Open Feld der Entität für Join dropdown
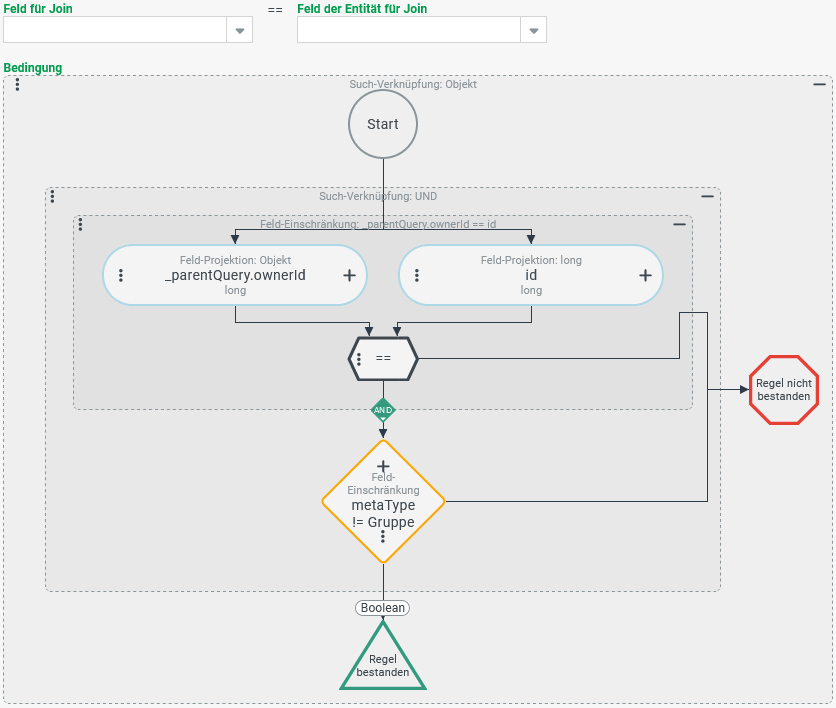Image resolution: width=836 pixels, height=708 pixels. (534, 30)
